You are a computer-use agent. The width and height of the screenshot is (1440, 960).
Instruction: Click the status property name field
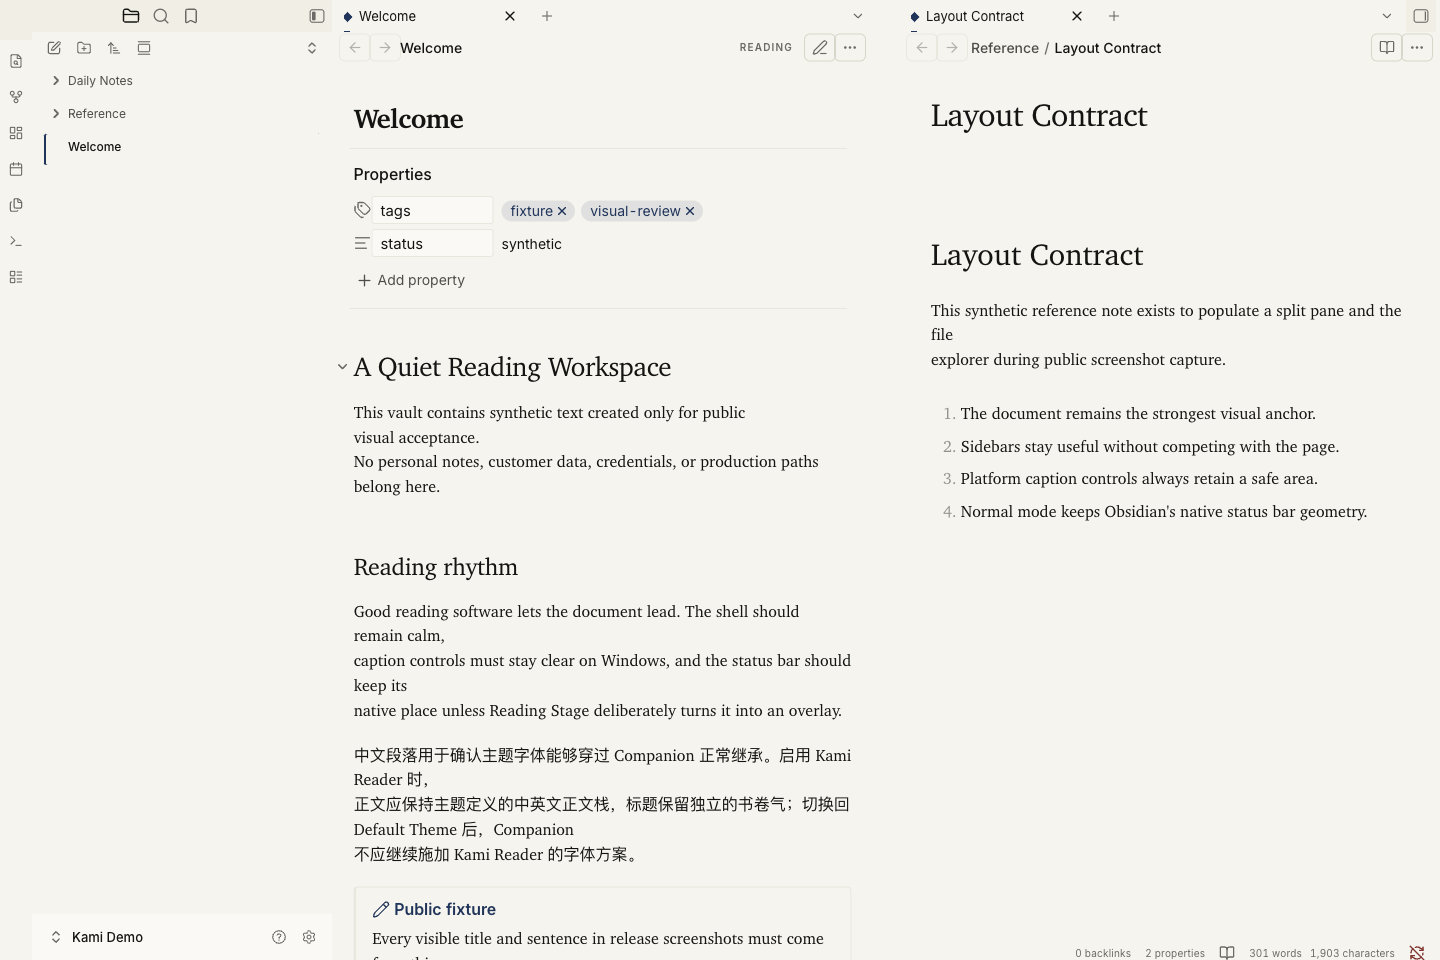coord(432,243)
